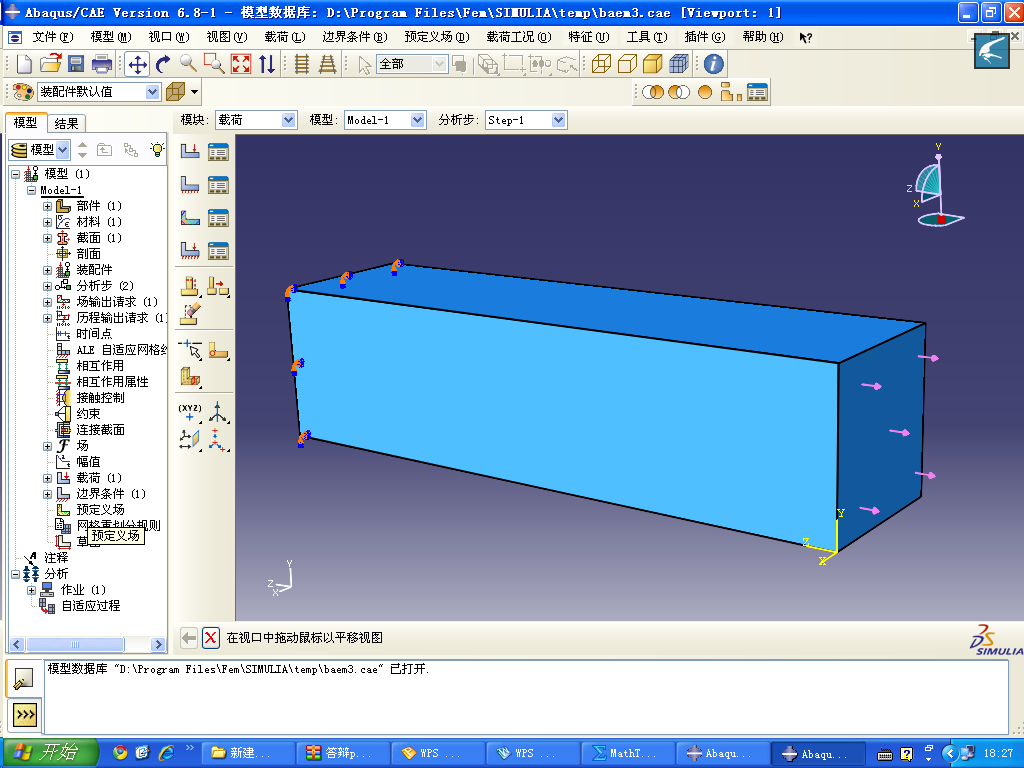Click the Windows 开始 Start button

click(x=50, y=753)
